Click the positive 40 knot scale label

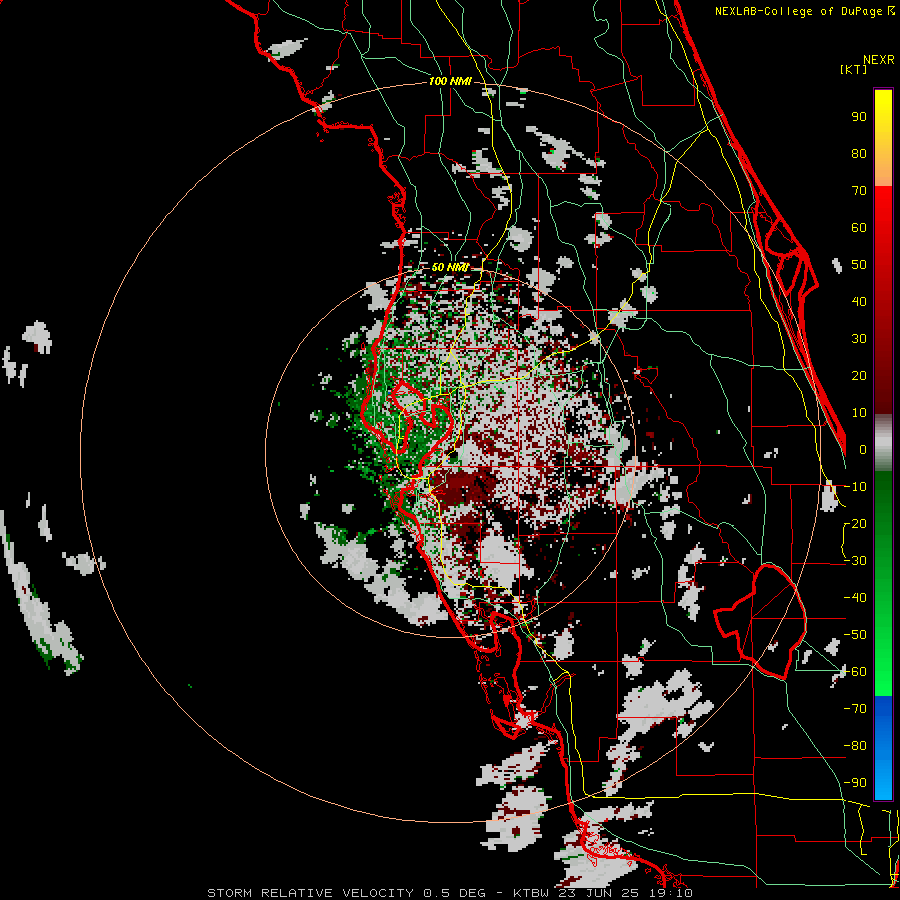pyautogui.click(x=859, y=301)
